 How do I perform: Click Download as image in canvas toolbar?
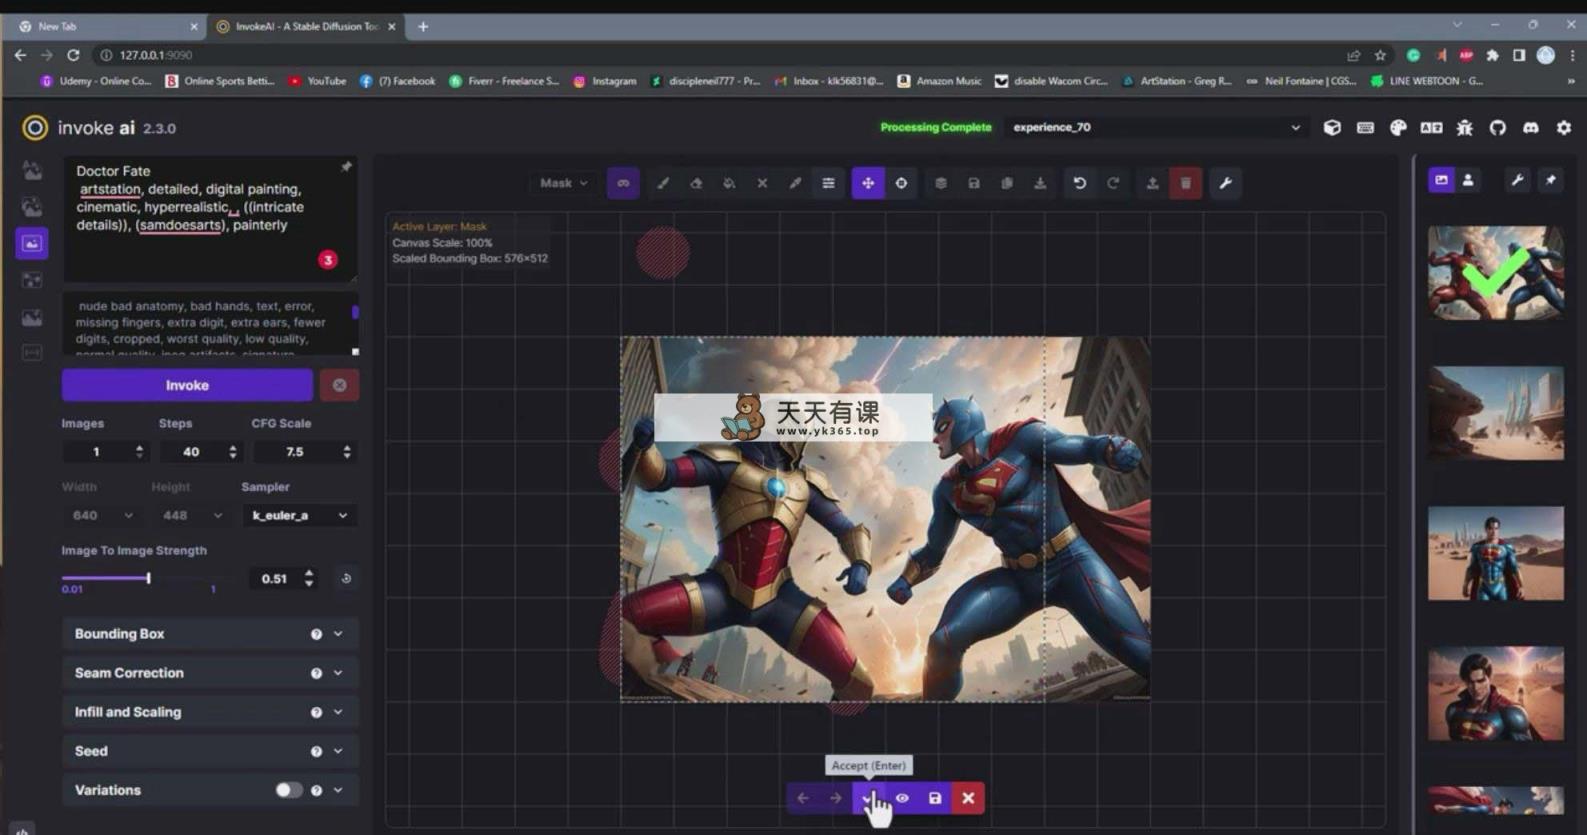[x=1040, y=183]
